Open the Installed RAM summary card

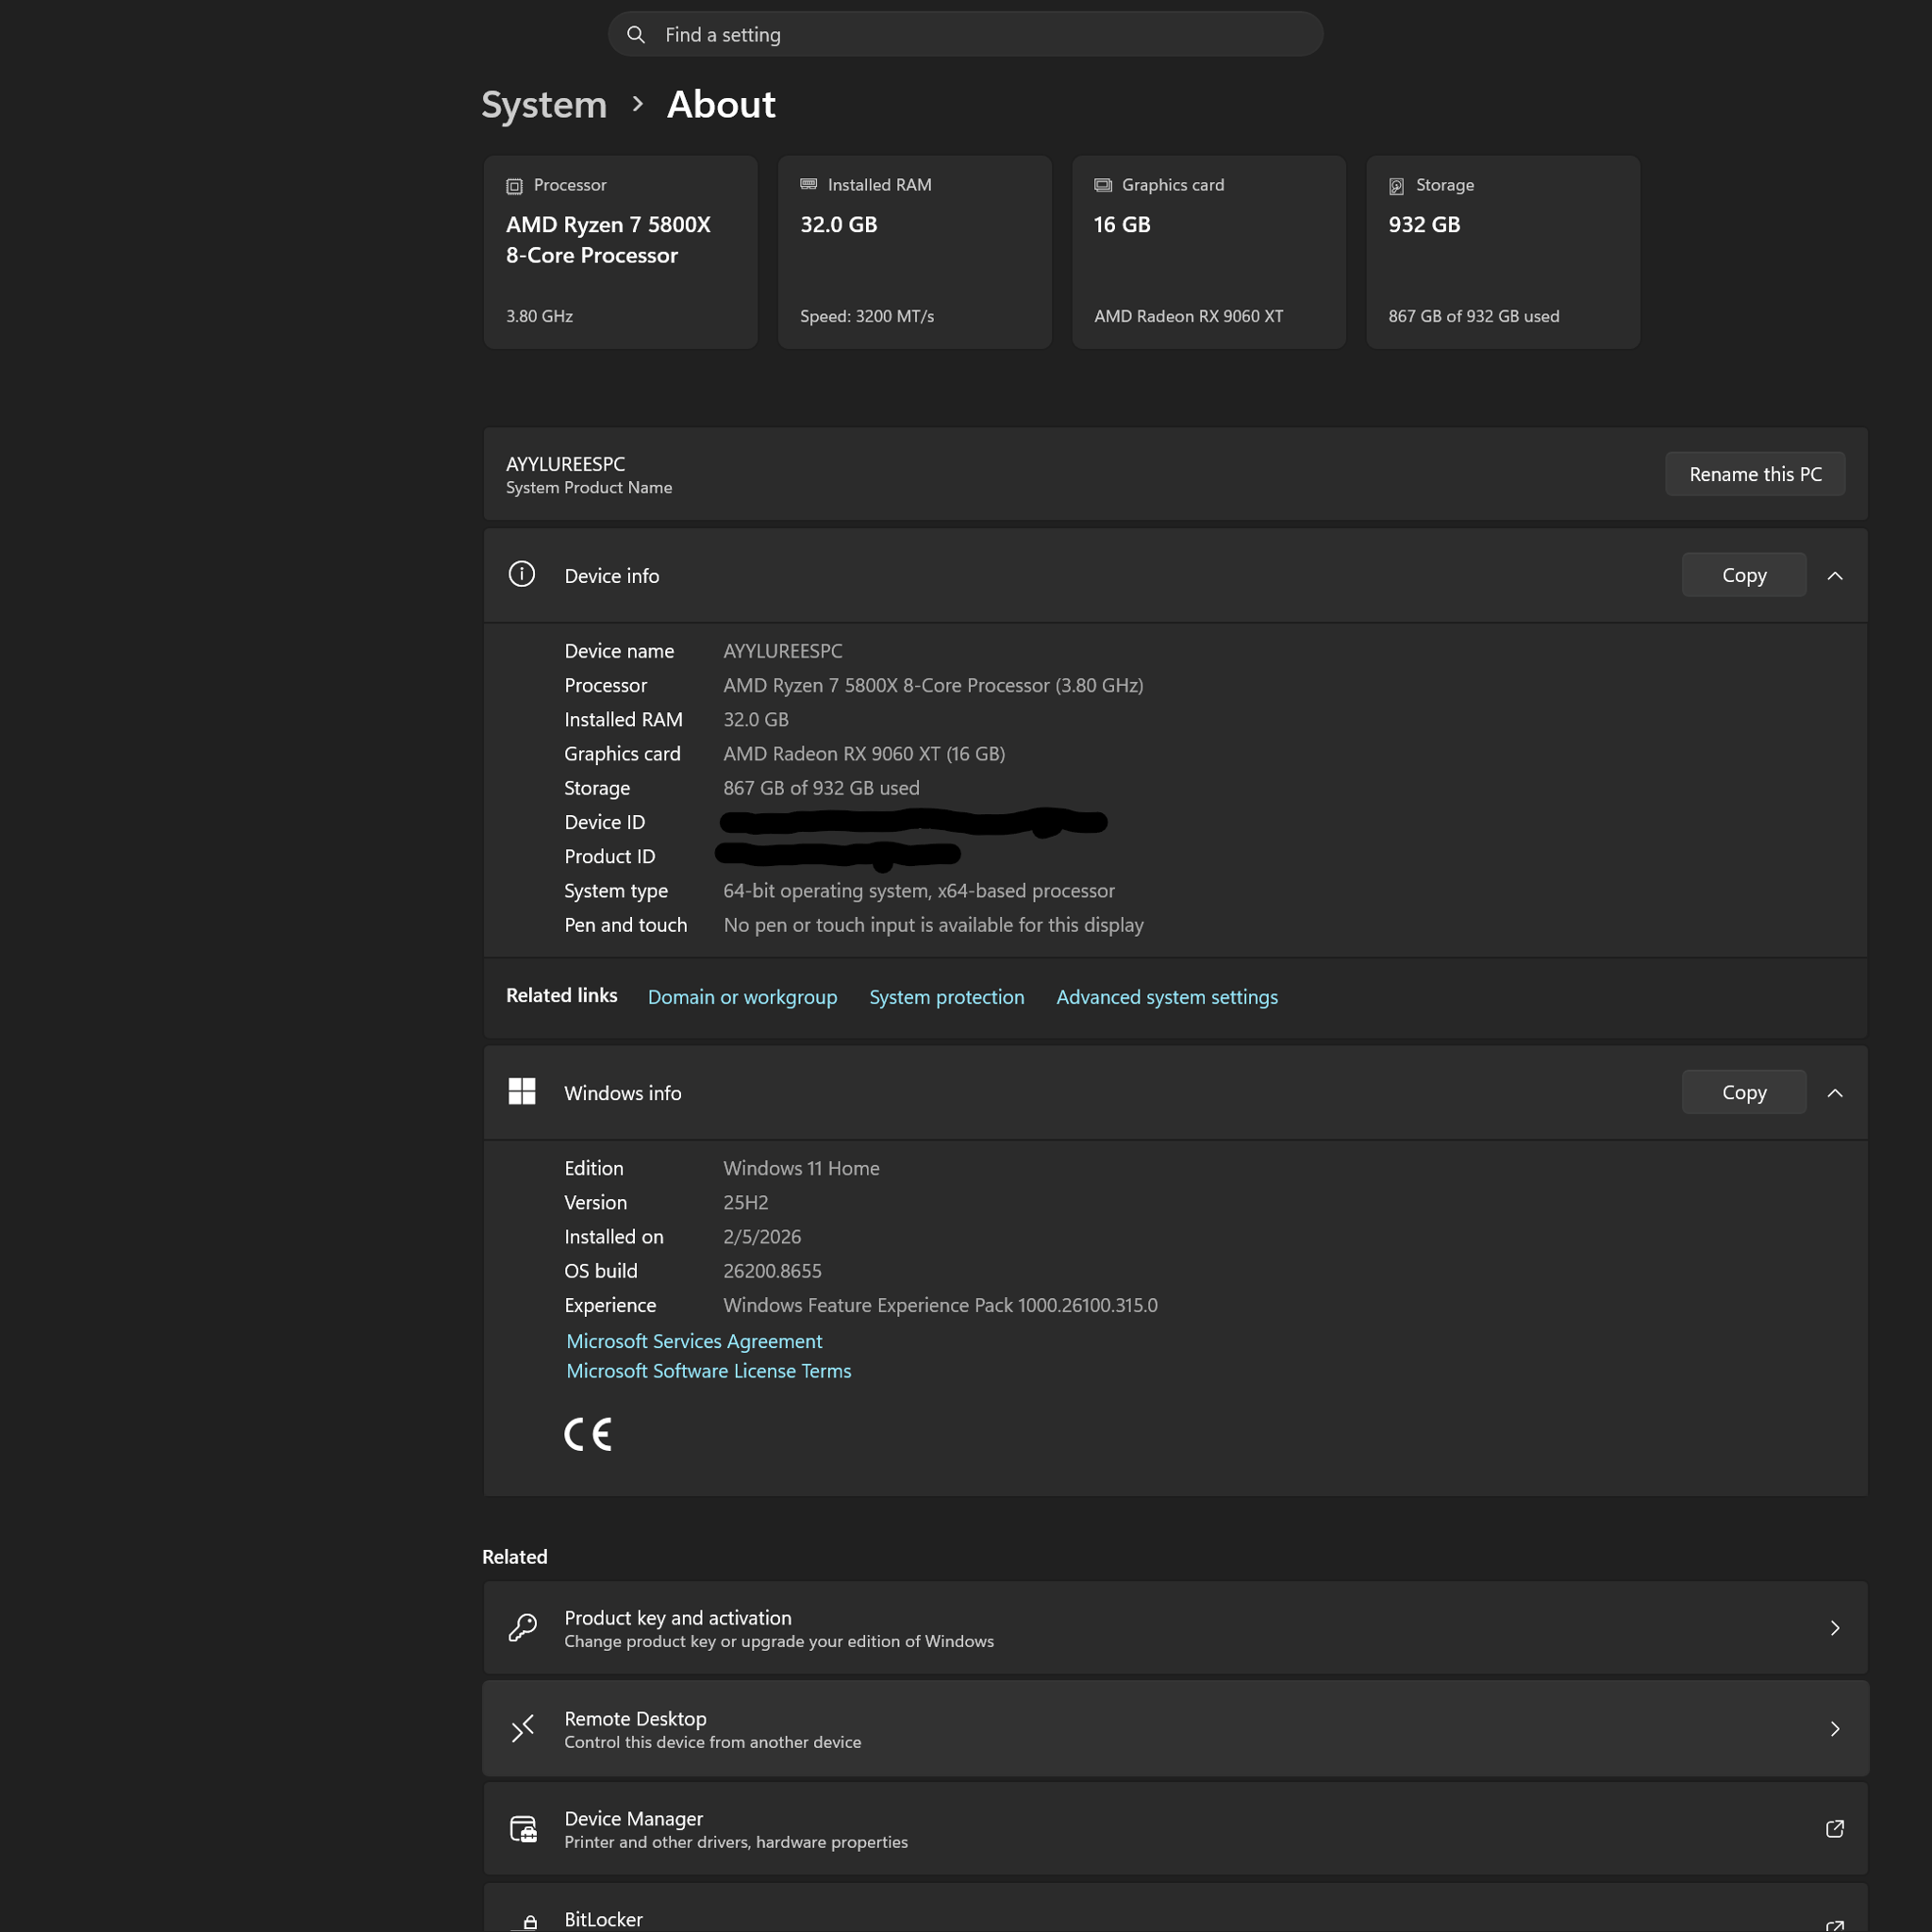[x=914, y=252]
